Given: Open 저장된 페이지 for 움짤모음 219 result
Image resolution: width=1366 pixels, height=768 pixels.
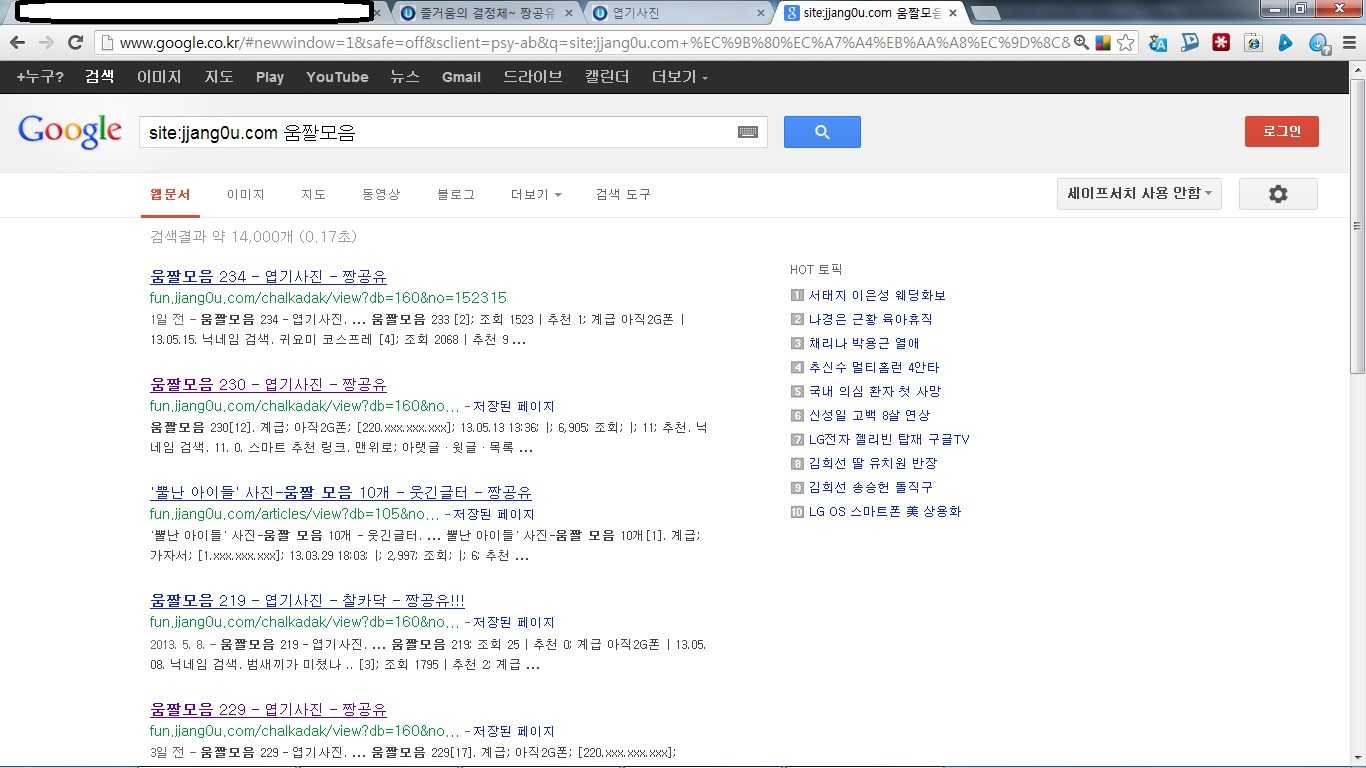Looking at the screenshot, I should (x=514, y=623).
